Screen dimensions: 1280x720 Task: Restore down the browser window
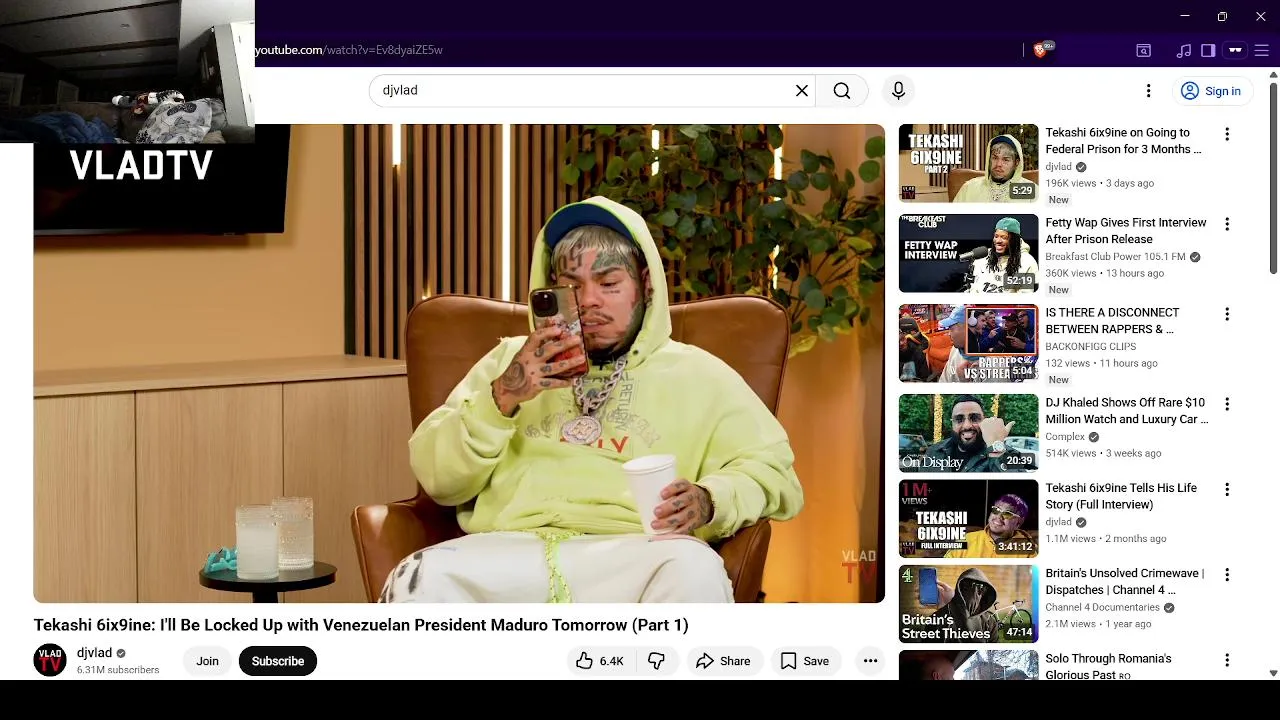pyautogui.click(x=1222, y=16)
